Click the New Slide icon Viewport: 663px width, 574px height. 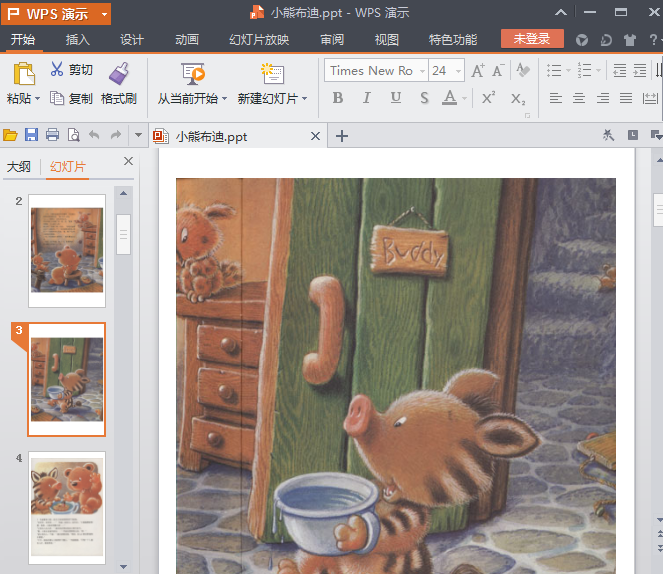click(271, 74)
